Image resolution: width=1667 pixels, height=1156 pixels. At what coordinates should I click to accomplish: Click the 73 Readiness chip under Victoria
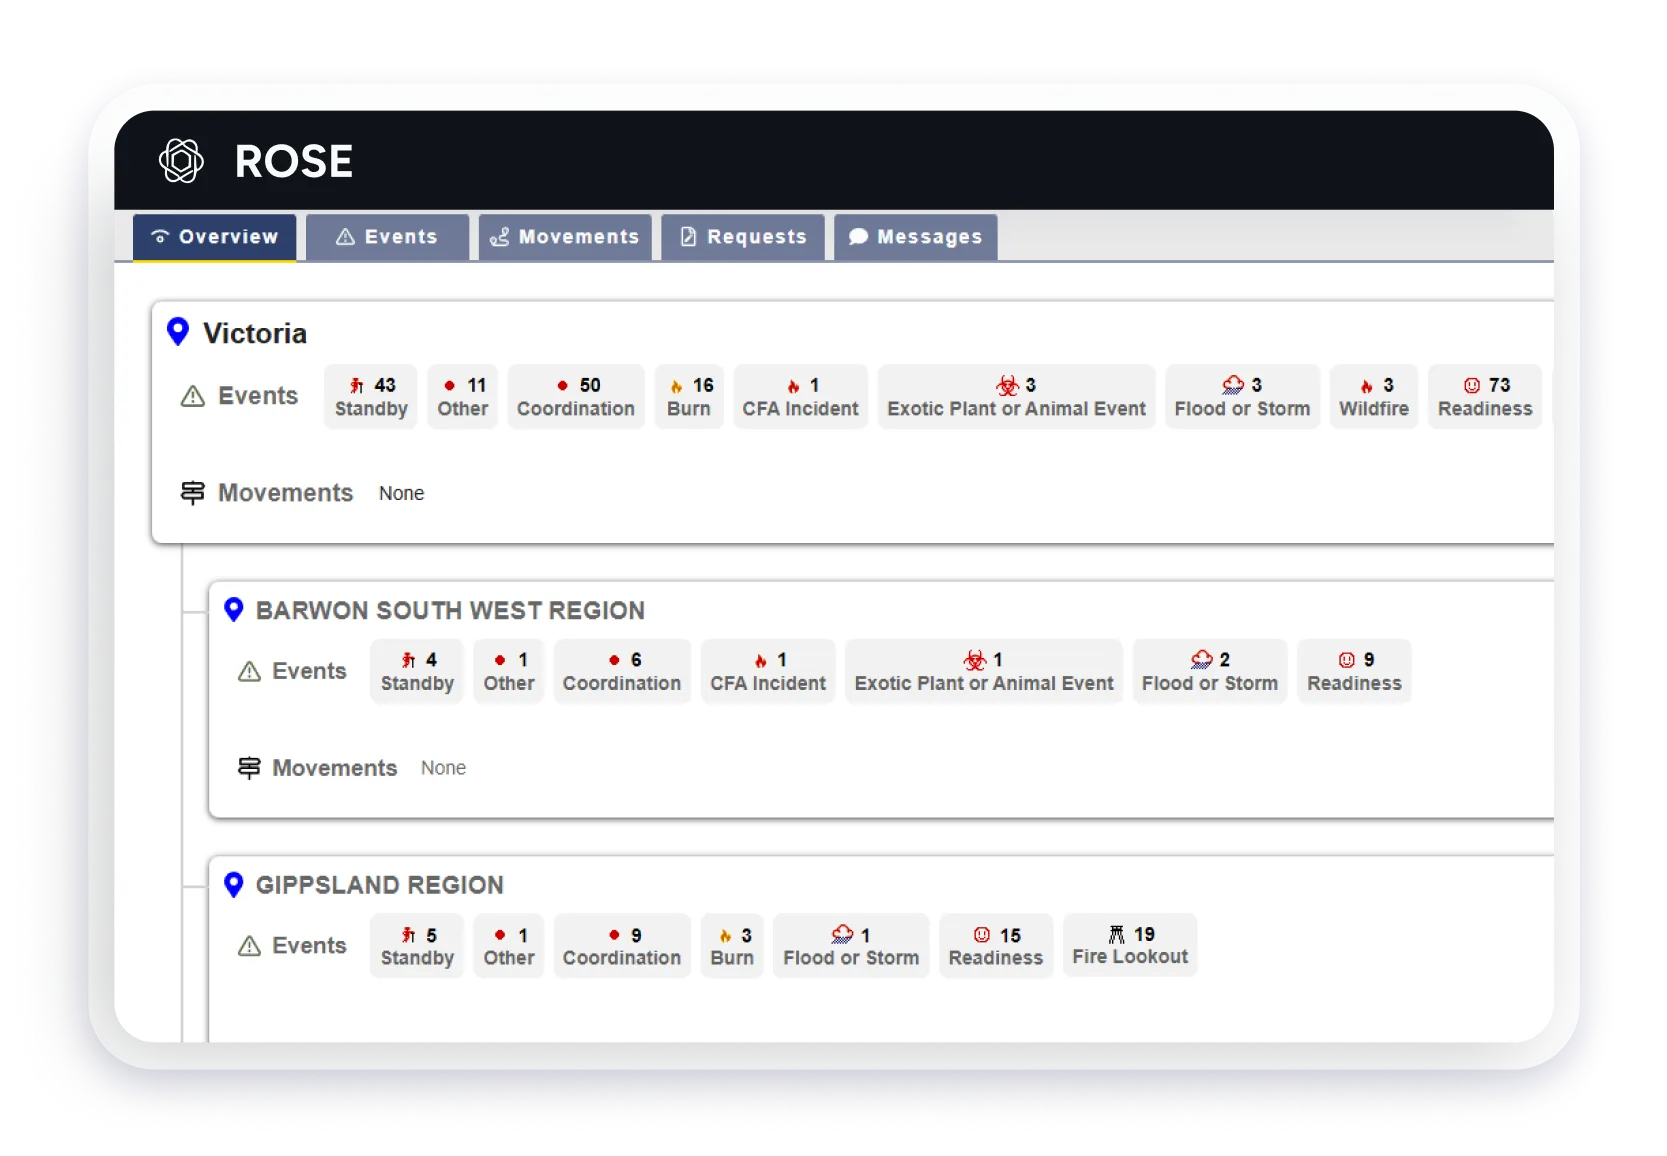tap(1485, 396)
